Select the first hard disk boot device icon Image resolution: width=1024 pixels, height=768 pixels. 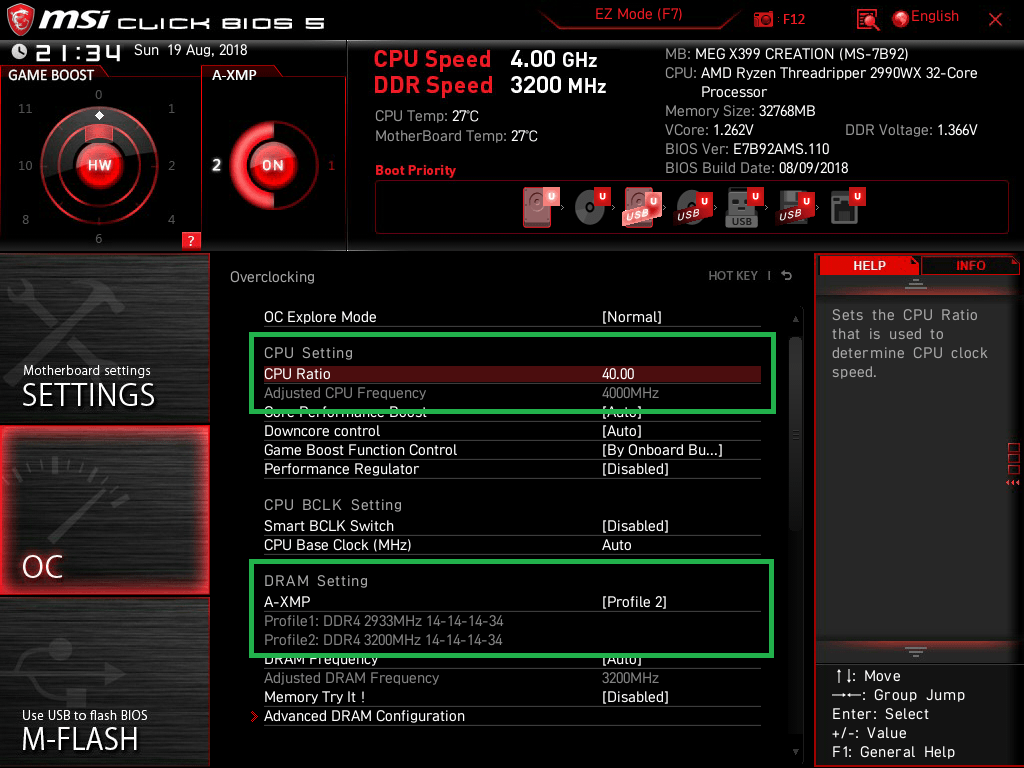coord(540,207)
